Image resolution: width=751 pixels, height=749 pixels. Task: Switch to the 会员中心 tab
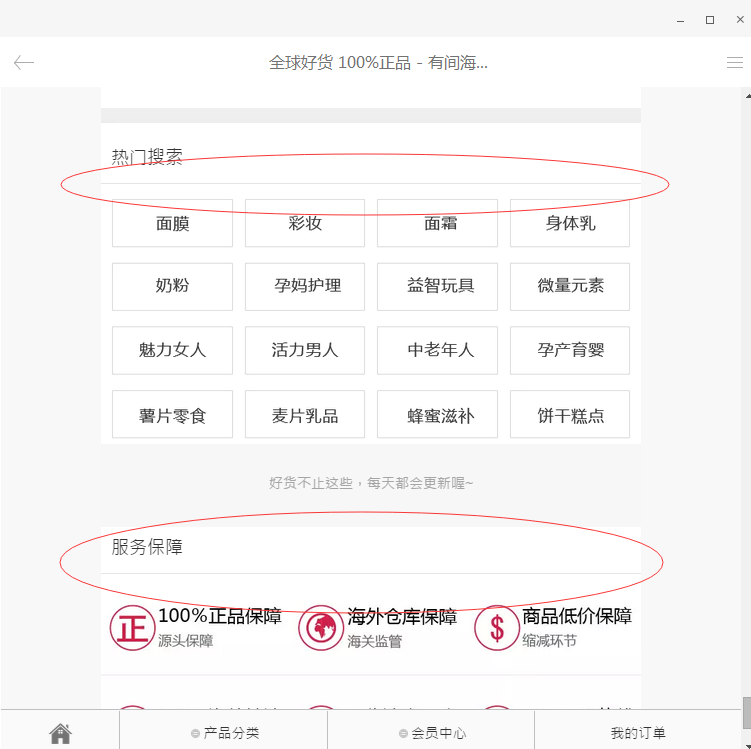pyautogui.click(x=431, y=733)
